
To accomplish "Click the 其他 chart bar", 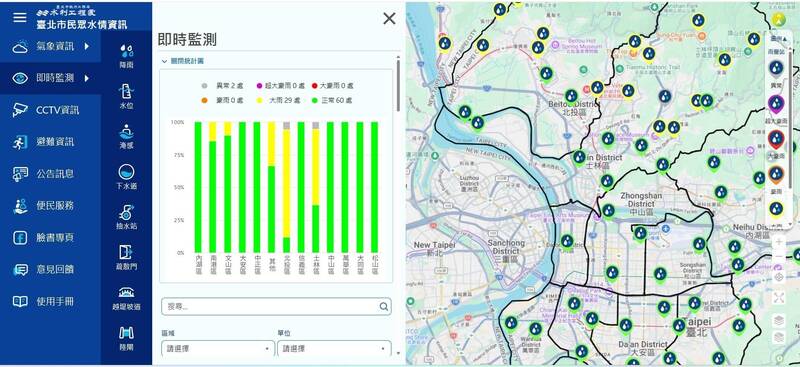I will 271,187.
